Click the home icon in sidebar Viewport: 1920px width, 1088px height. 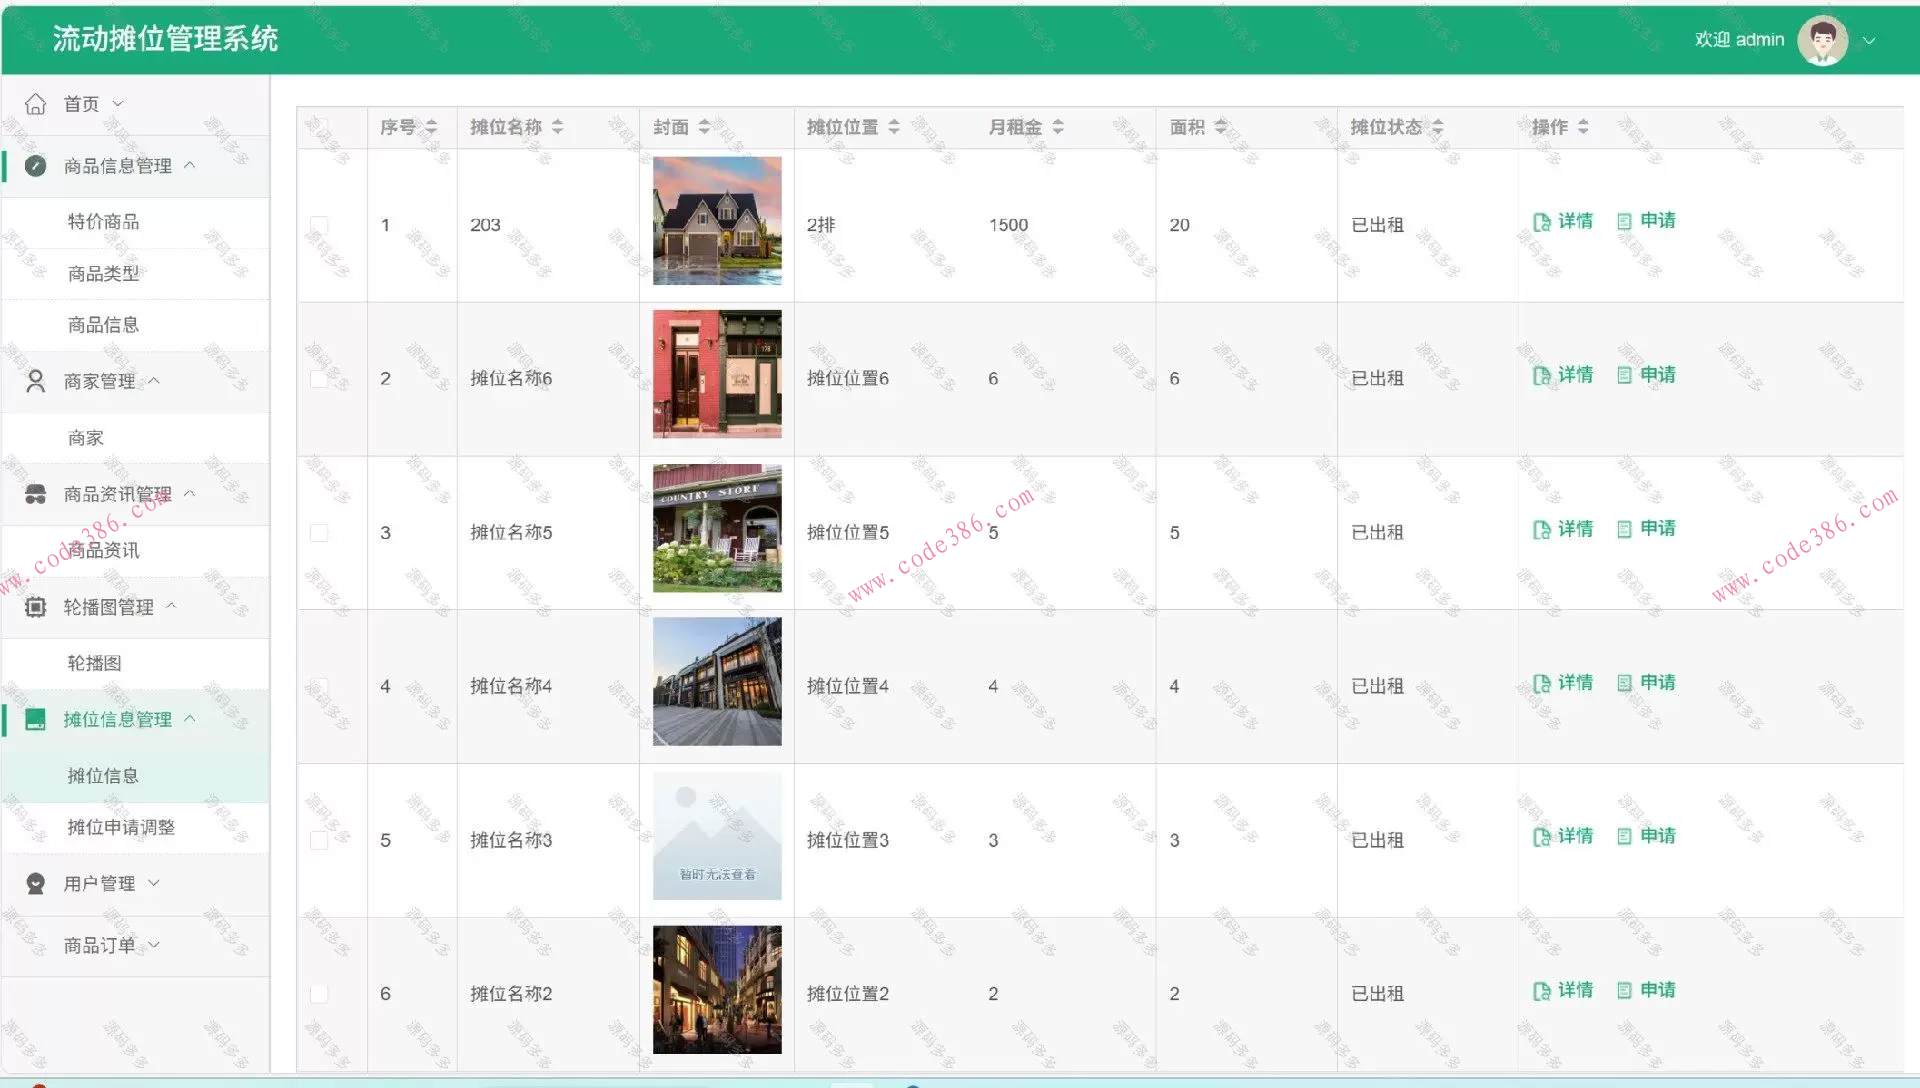pyautogui.click(x=35, y=104)
